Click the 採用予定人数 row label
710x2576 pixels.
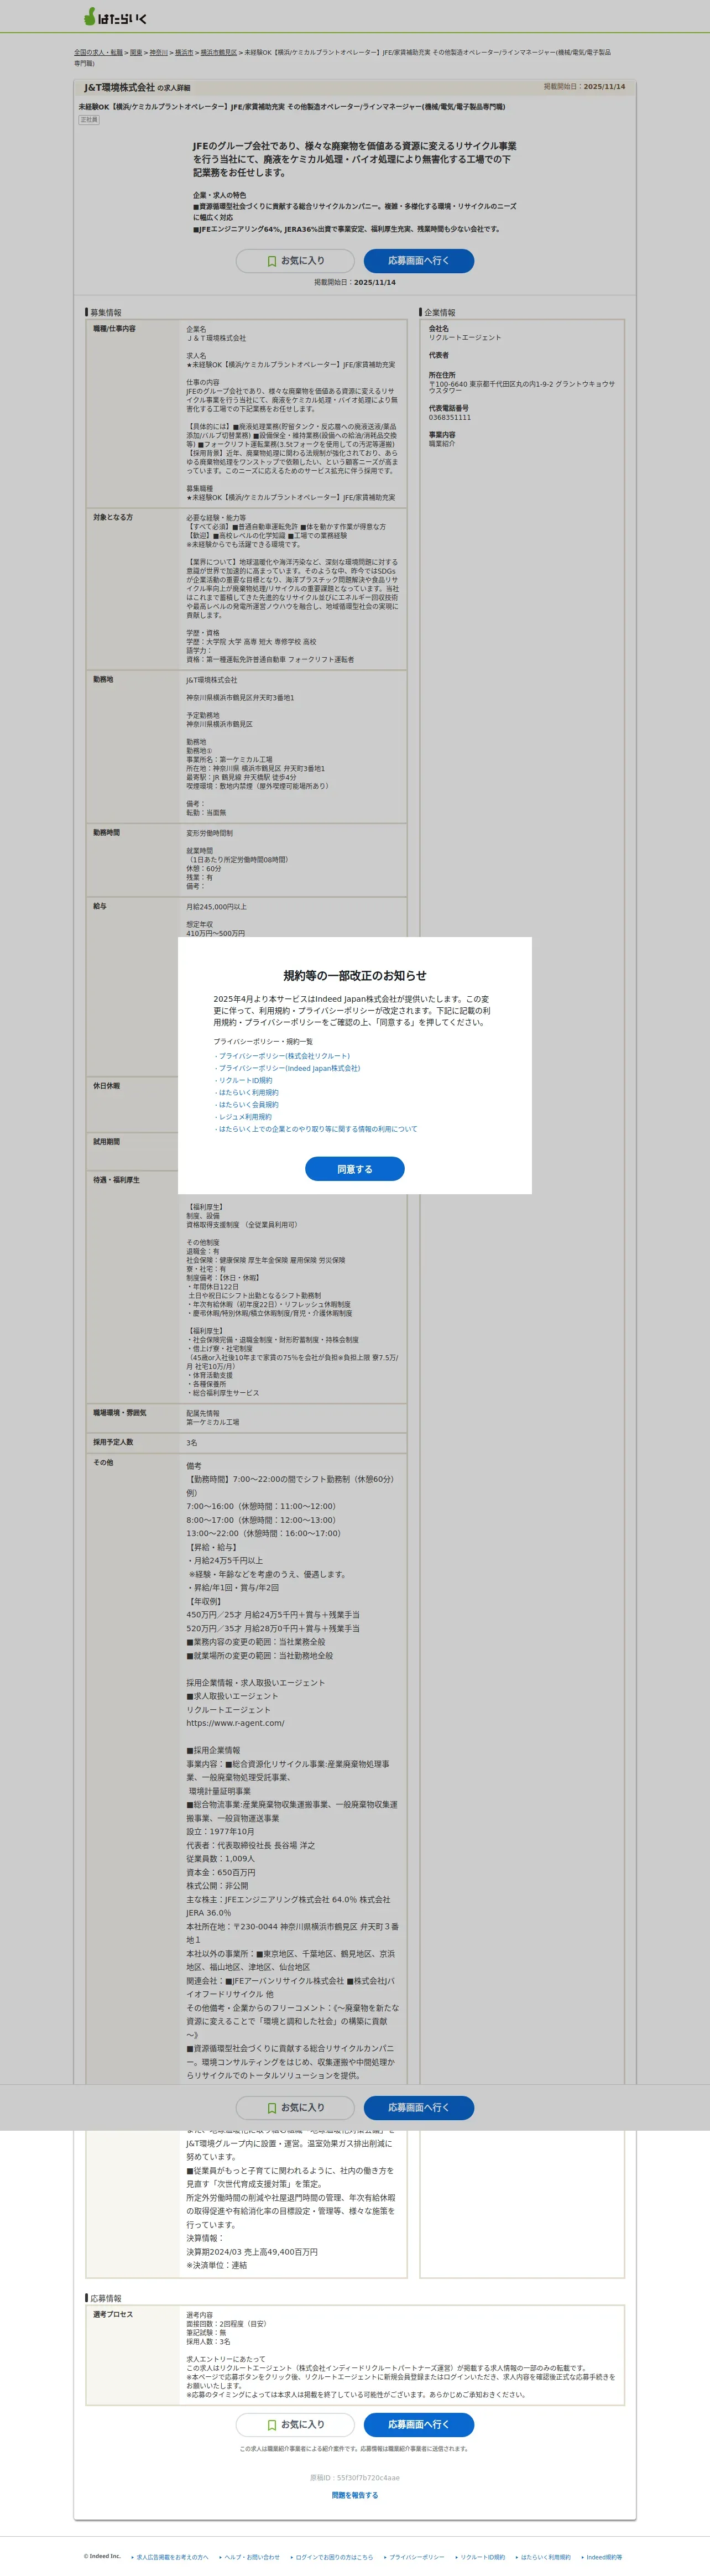(x=113, y=1443)
